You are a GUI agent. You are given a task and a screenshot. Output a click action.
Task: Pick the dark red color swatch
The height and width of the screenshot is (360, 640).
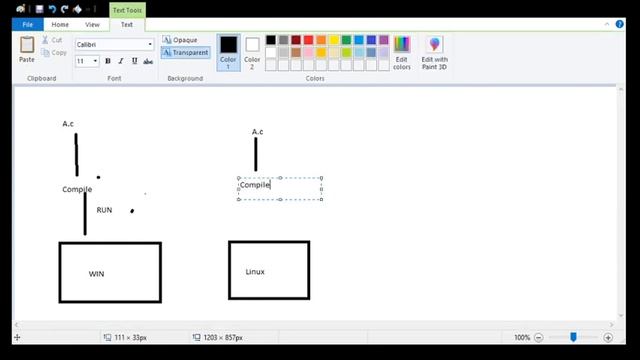296,40
